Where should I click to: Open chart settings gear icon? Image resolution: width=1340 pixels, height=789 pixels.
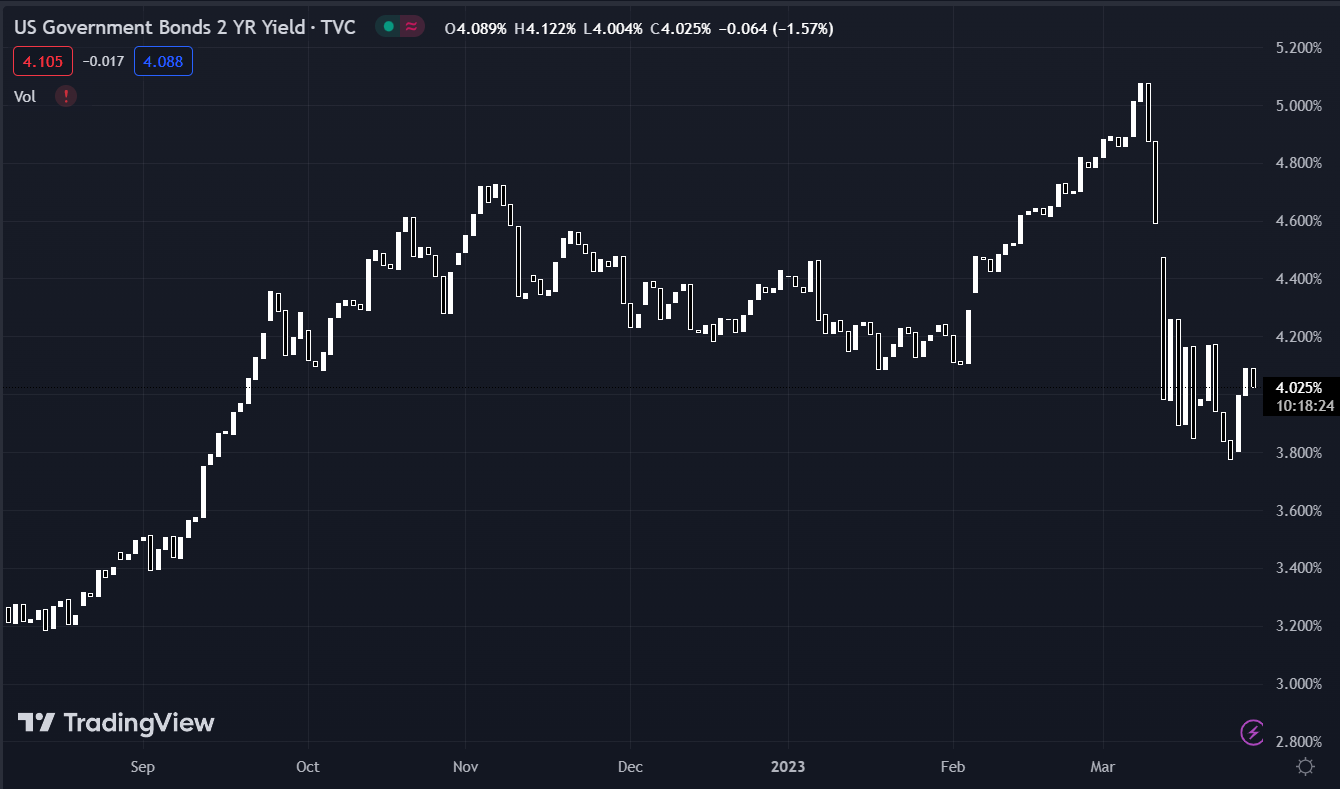point(1305,766)
